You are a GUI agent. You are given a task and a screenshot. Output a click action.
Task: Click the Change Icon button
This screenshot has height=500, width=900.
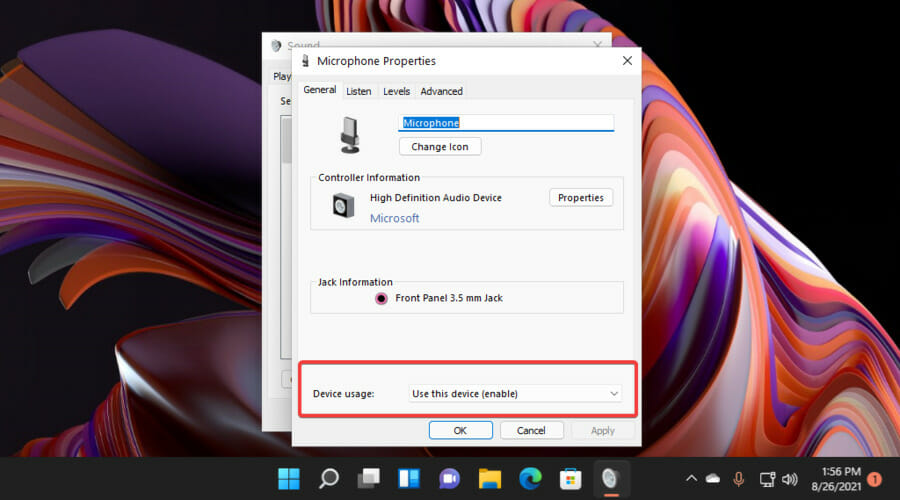[440, 146]
